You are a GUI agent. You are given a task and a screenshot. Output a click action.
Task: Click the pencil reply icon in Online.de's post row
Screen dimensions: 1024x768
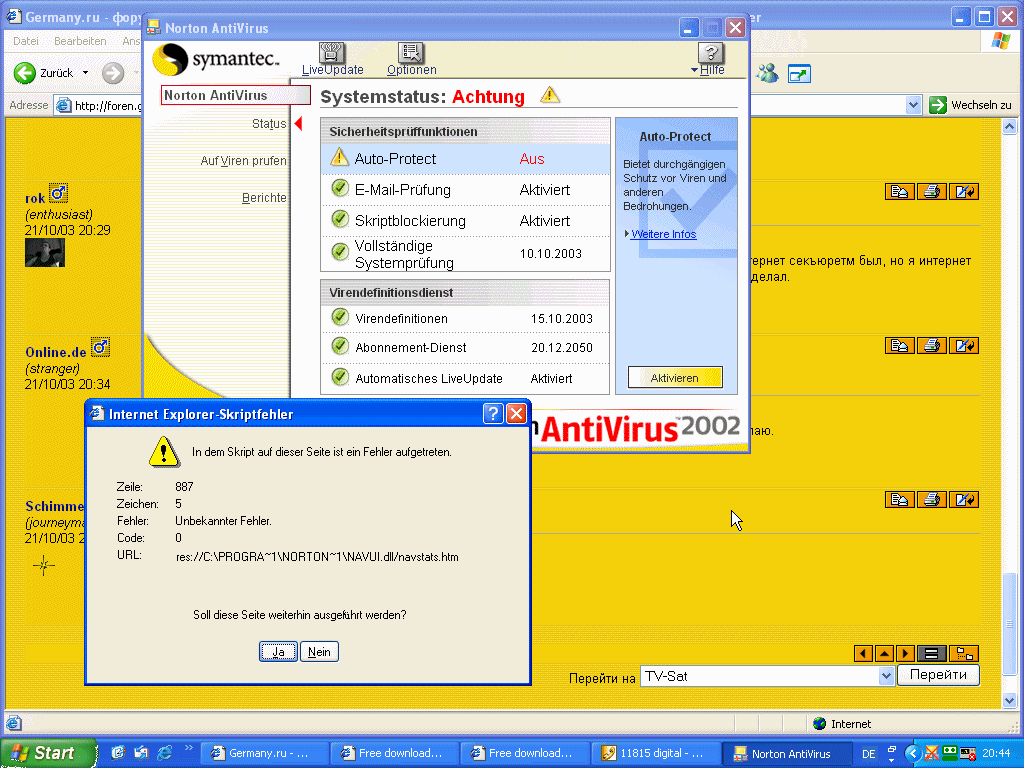[964, 345]
